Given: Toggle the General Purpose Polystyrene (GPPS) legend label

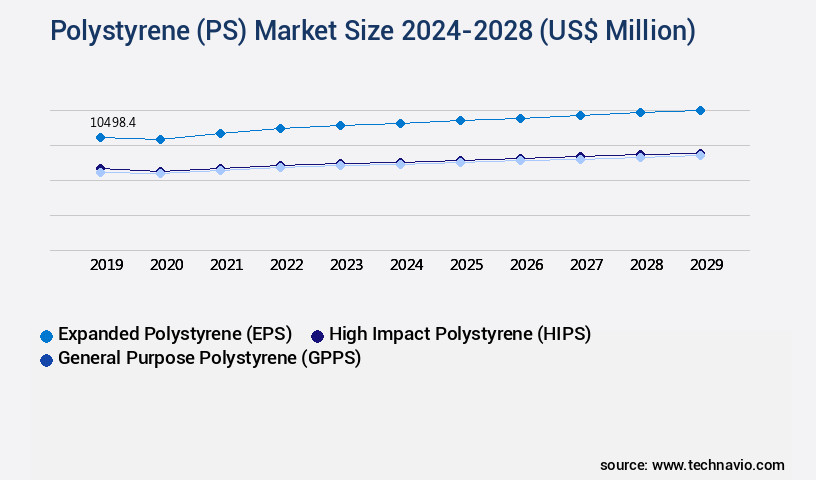Looking at the screenshot, I should (209, 358).
